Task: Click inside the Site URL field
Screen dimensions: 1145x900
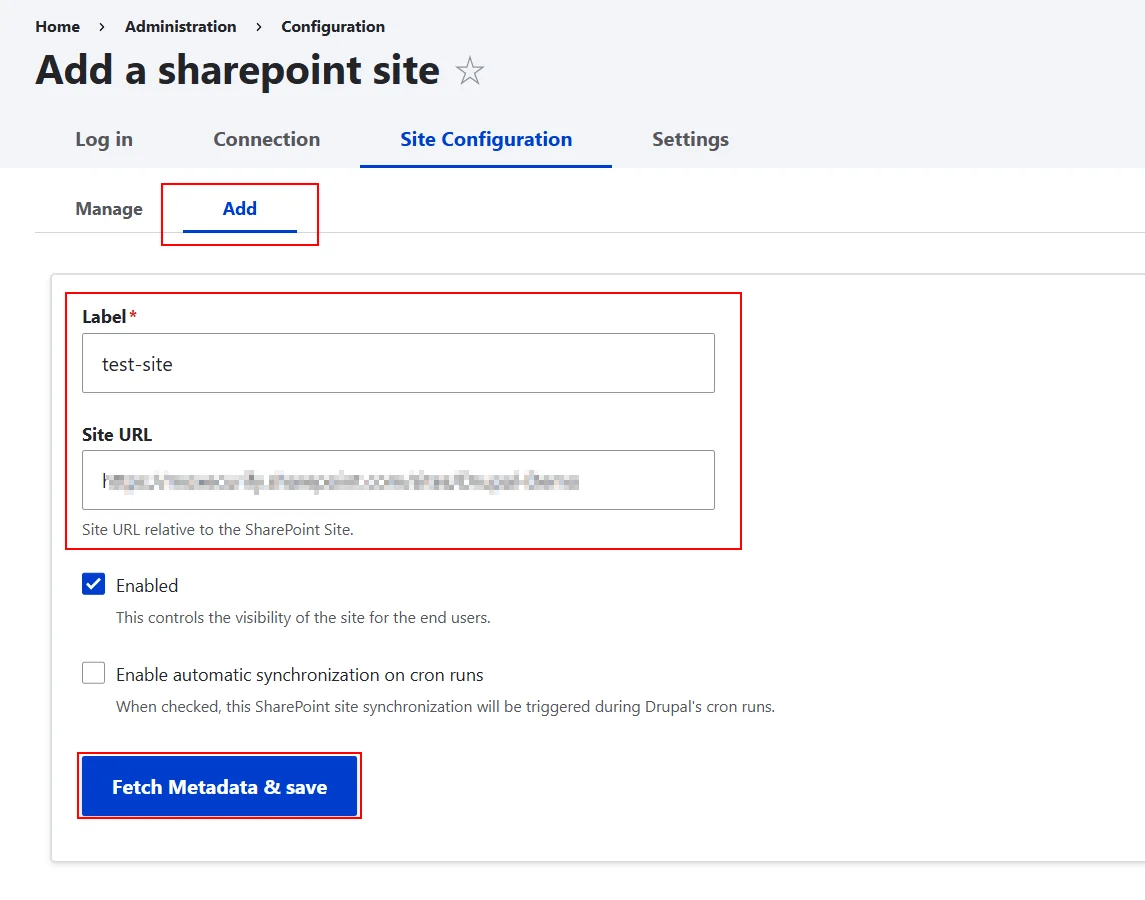Action: [x=398, y=480]
